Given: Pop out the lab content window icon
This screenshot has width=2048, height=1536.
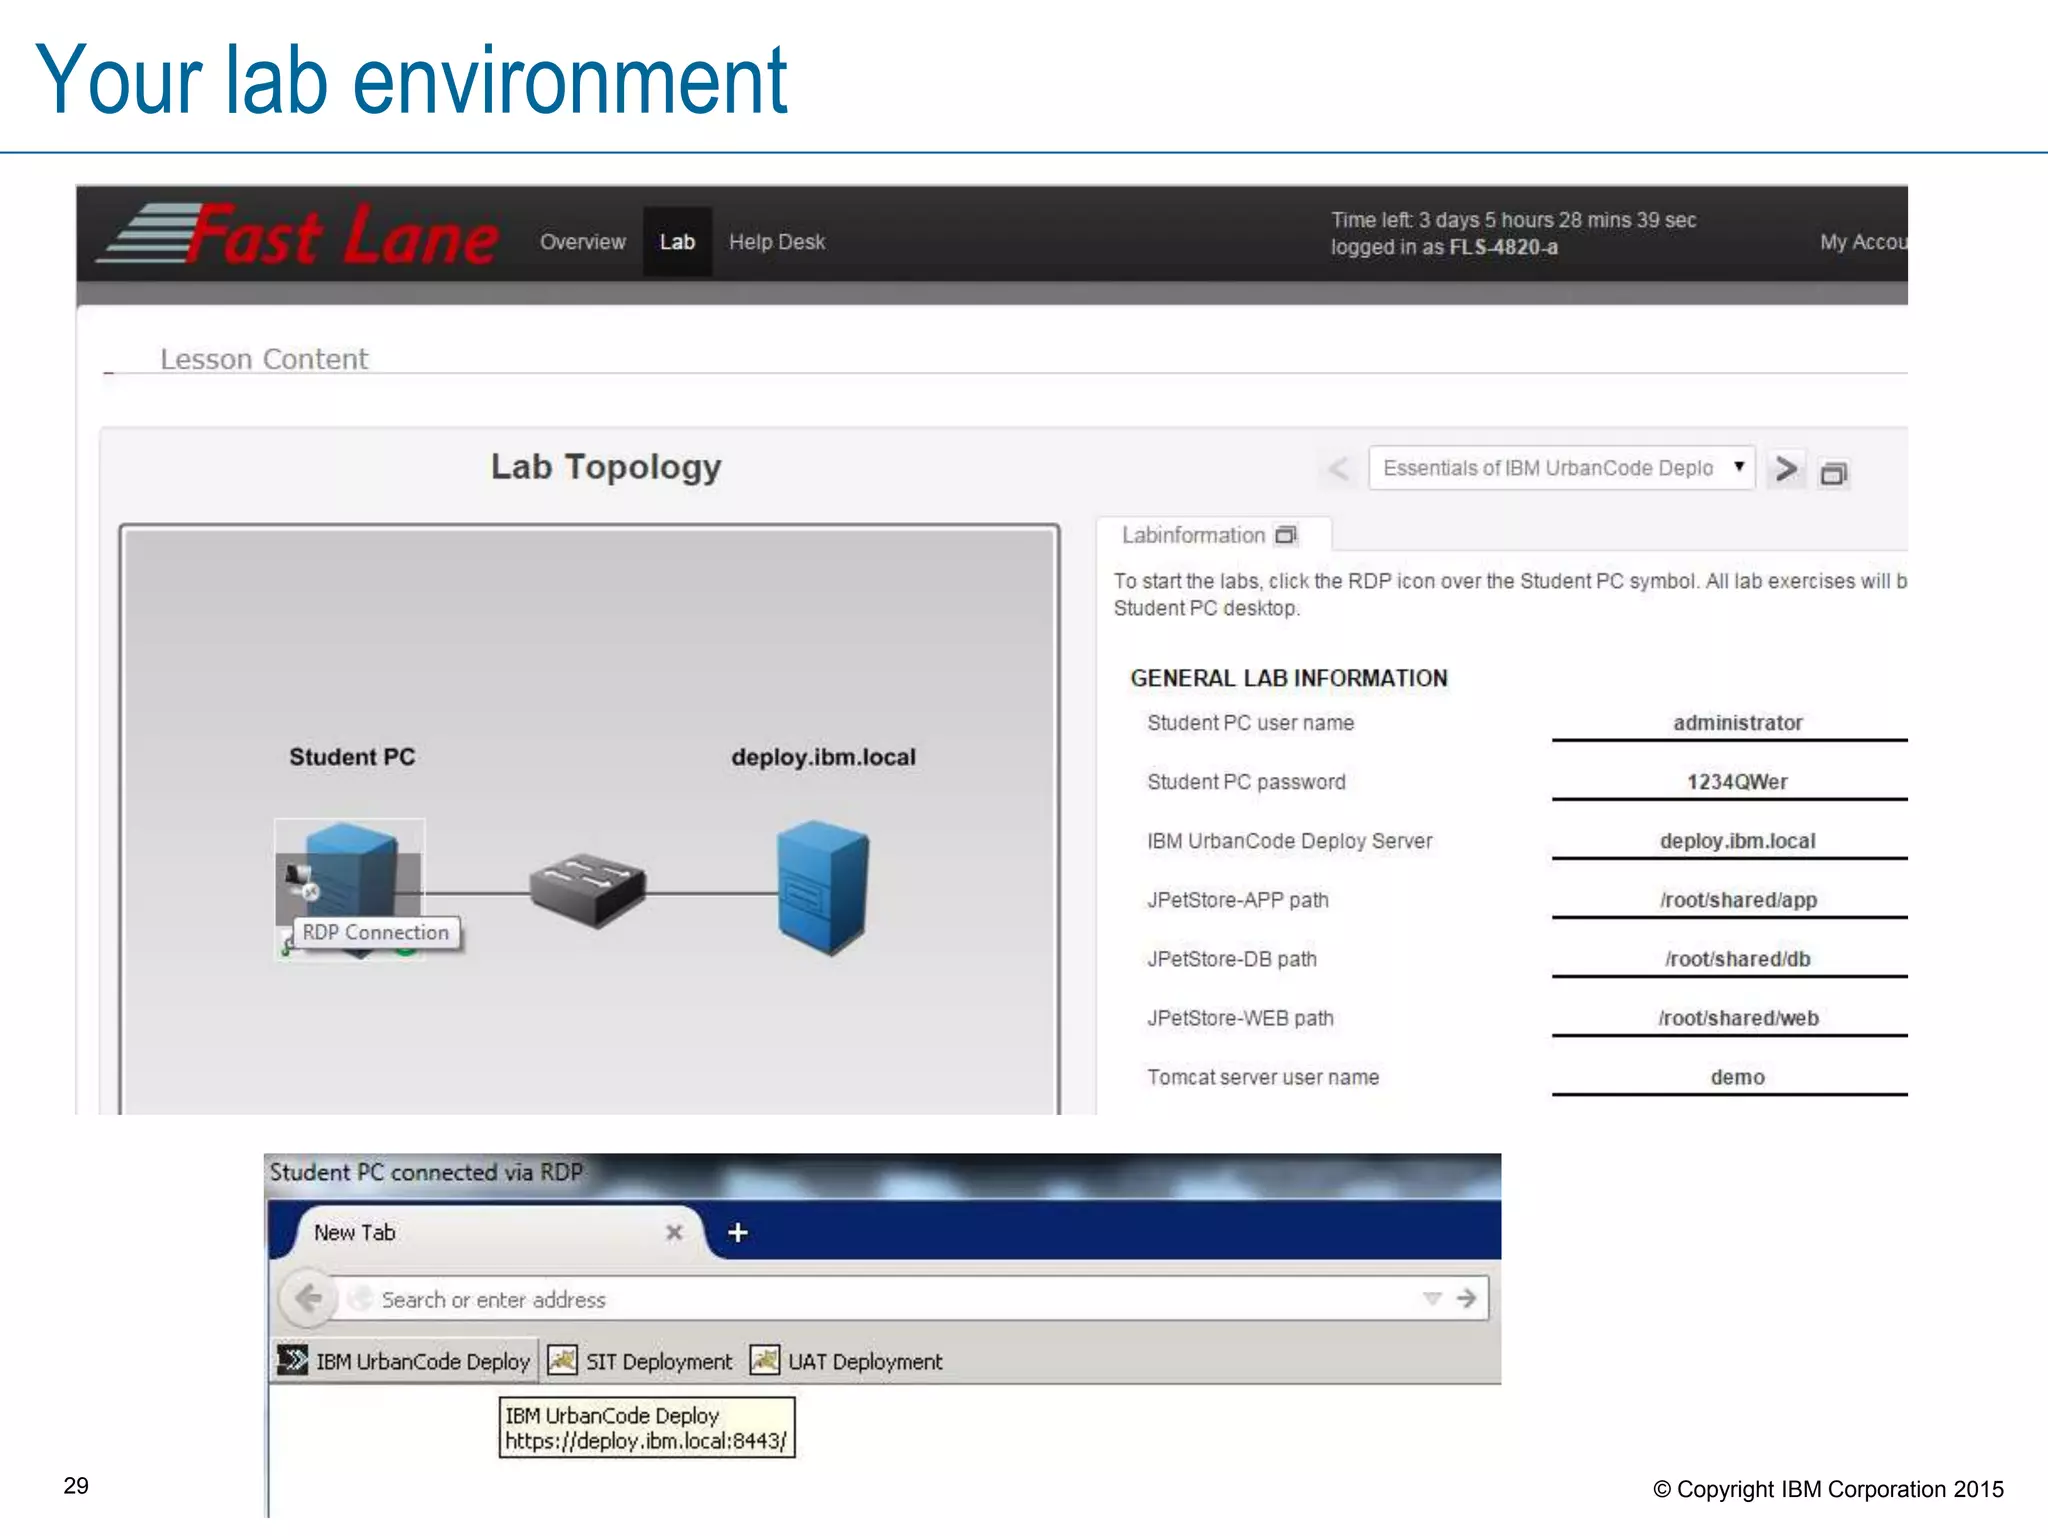Looking at the screenshot, I should (1834, 473).
